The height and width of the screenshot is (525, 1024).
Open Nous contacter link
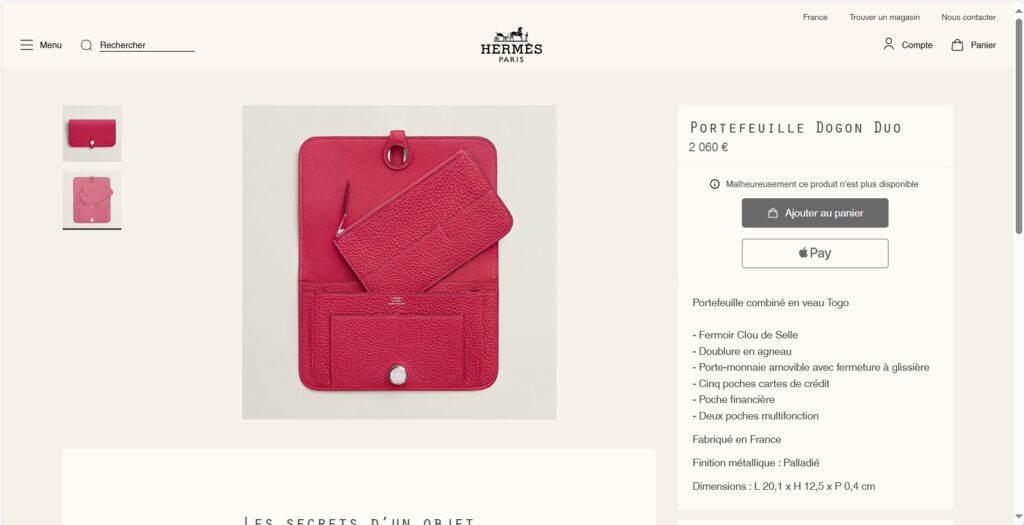(x=968, y=17)
